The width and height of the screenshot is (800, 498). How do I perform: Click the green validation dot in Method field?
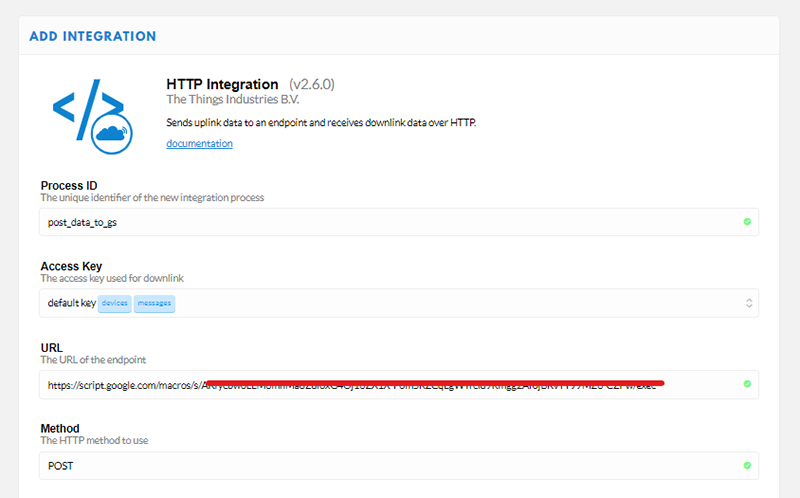(x=747, y=465)
